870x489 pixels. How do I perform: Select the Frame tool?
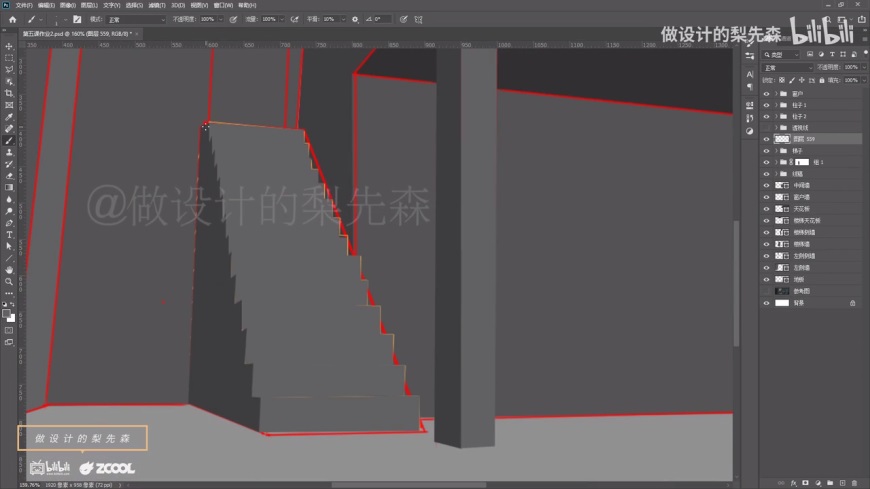[x=9, y=105]
